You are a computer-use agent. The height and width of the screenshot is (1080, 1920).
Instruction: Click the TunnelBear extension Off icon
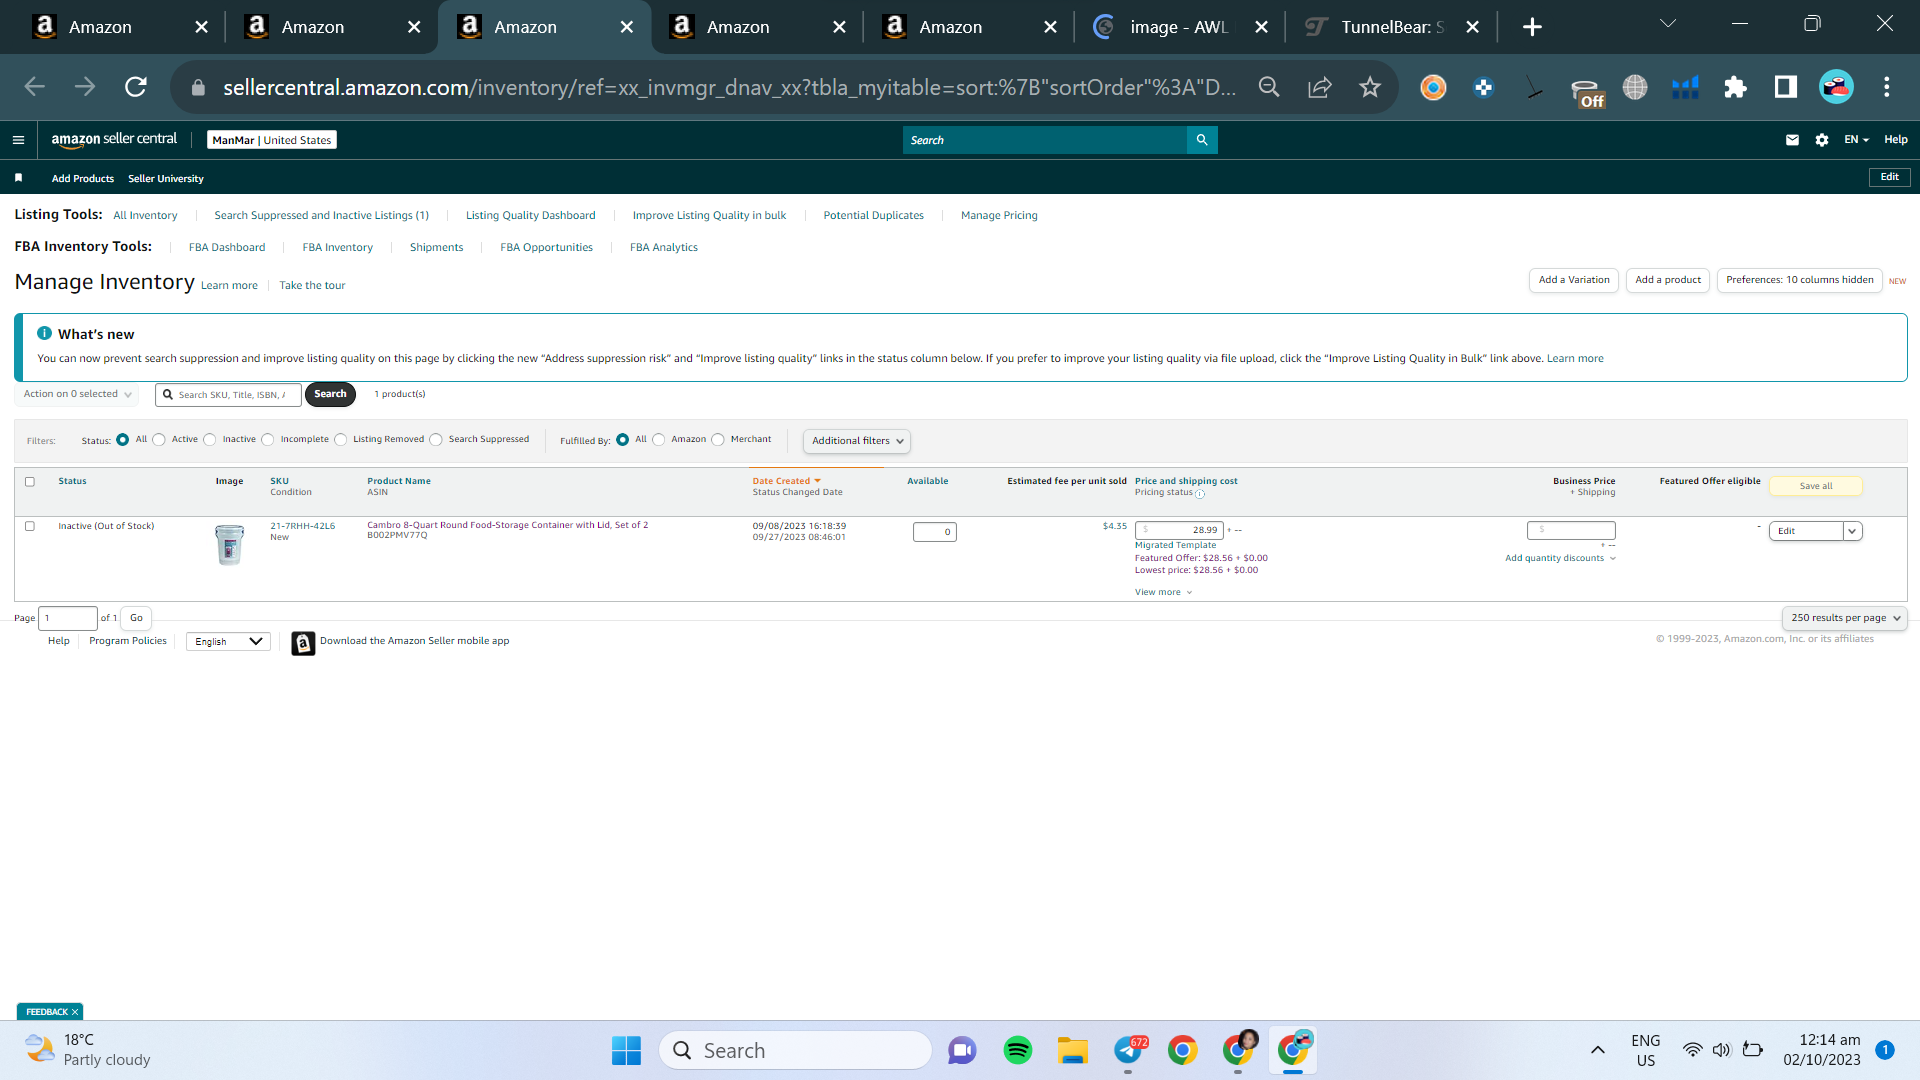coord(1587,92)
